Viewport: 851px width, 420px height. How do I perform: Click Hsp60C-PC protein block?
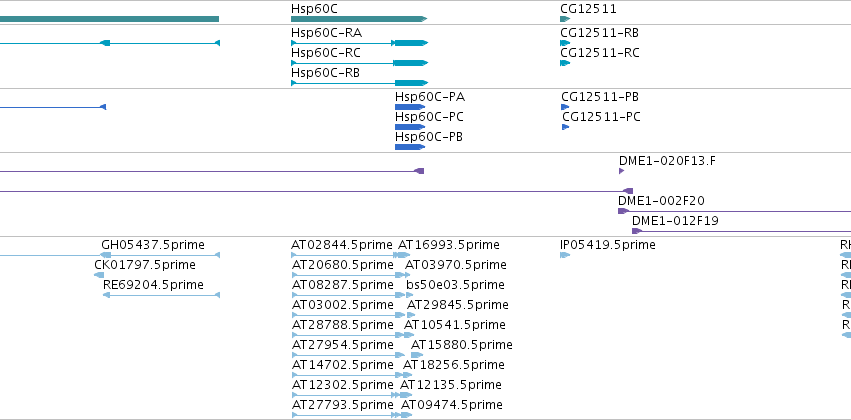click(410, 127)
